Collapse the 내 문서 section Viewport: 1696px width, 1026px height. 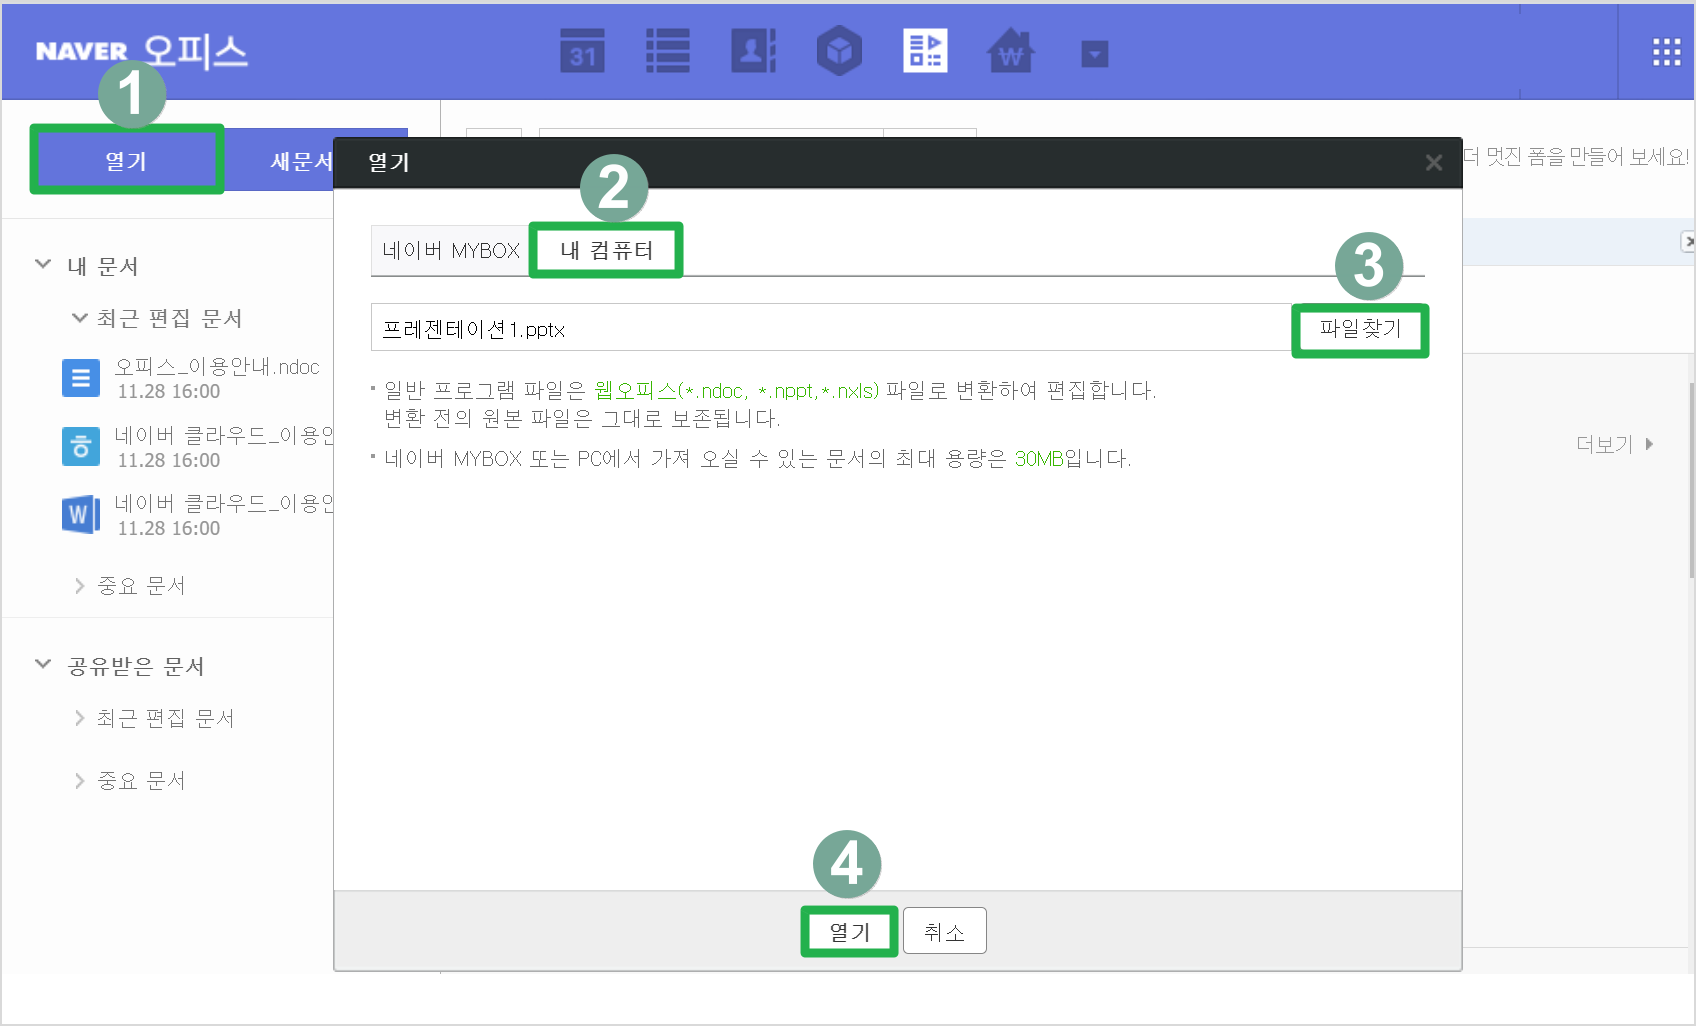coord(43,264)
